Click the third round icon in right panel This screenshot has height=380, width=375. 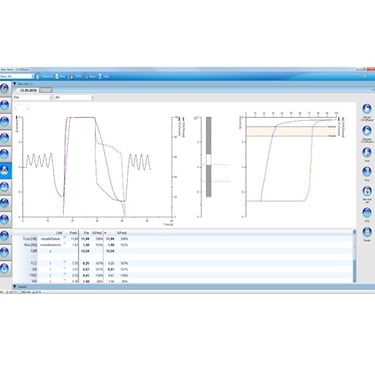367,153
